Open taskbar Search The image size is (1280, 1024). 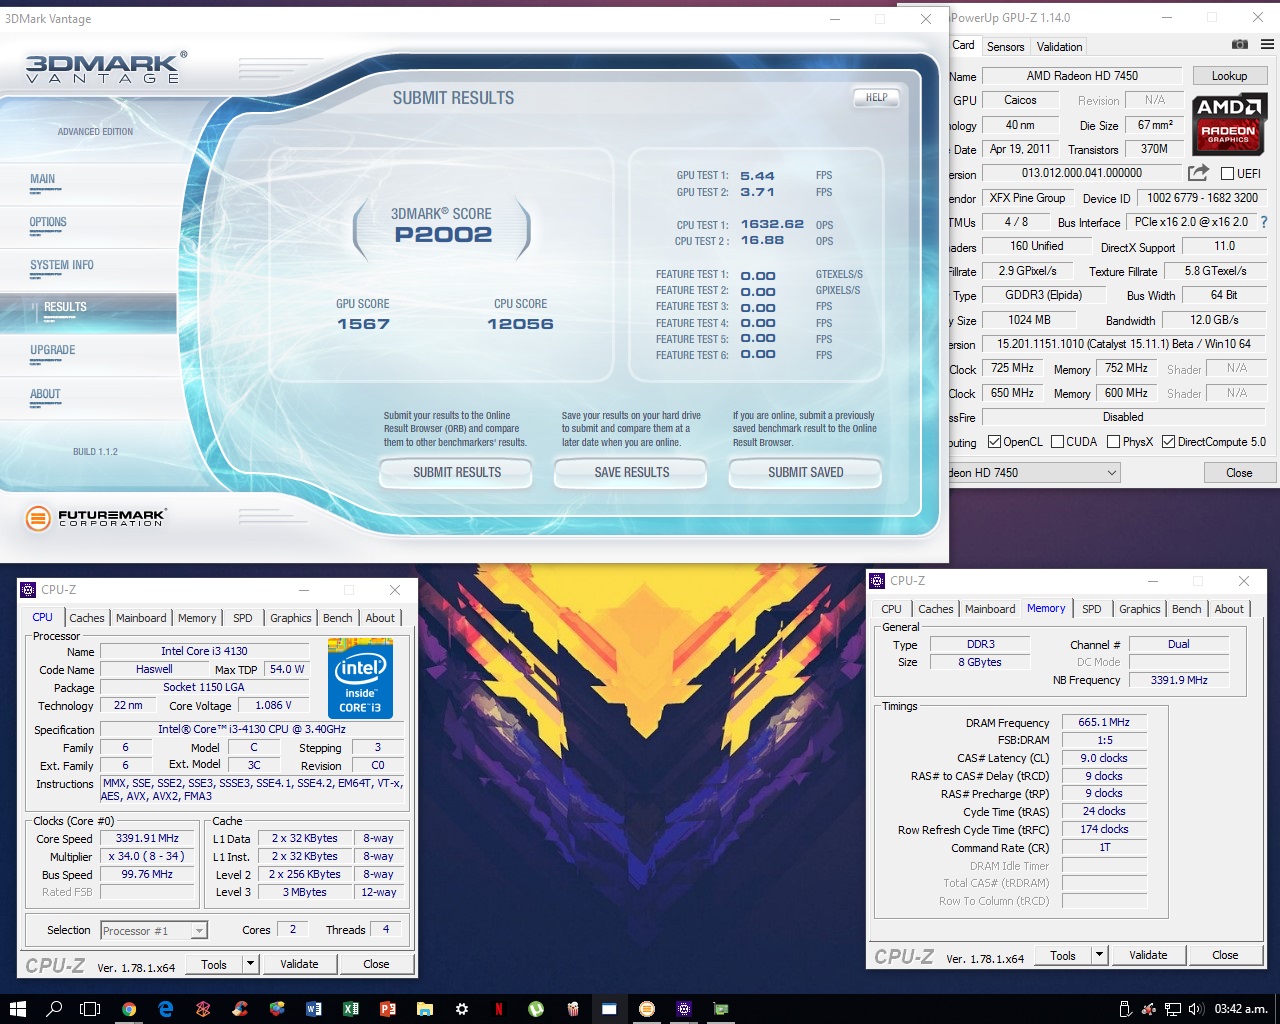[x=54, y=1009]
